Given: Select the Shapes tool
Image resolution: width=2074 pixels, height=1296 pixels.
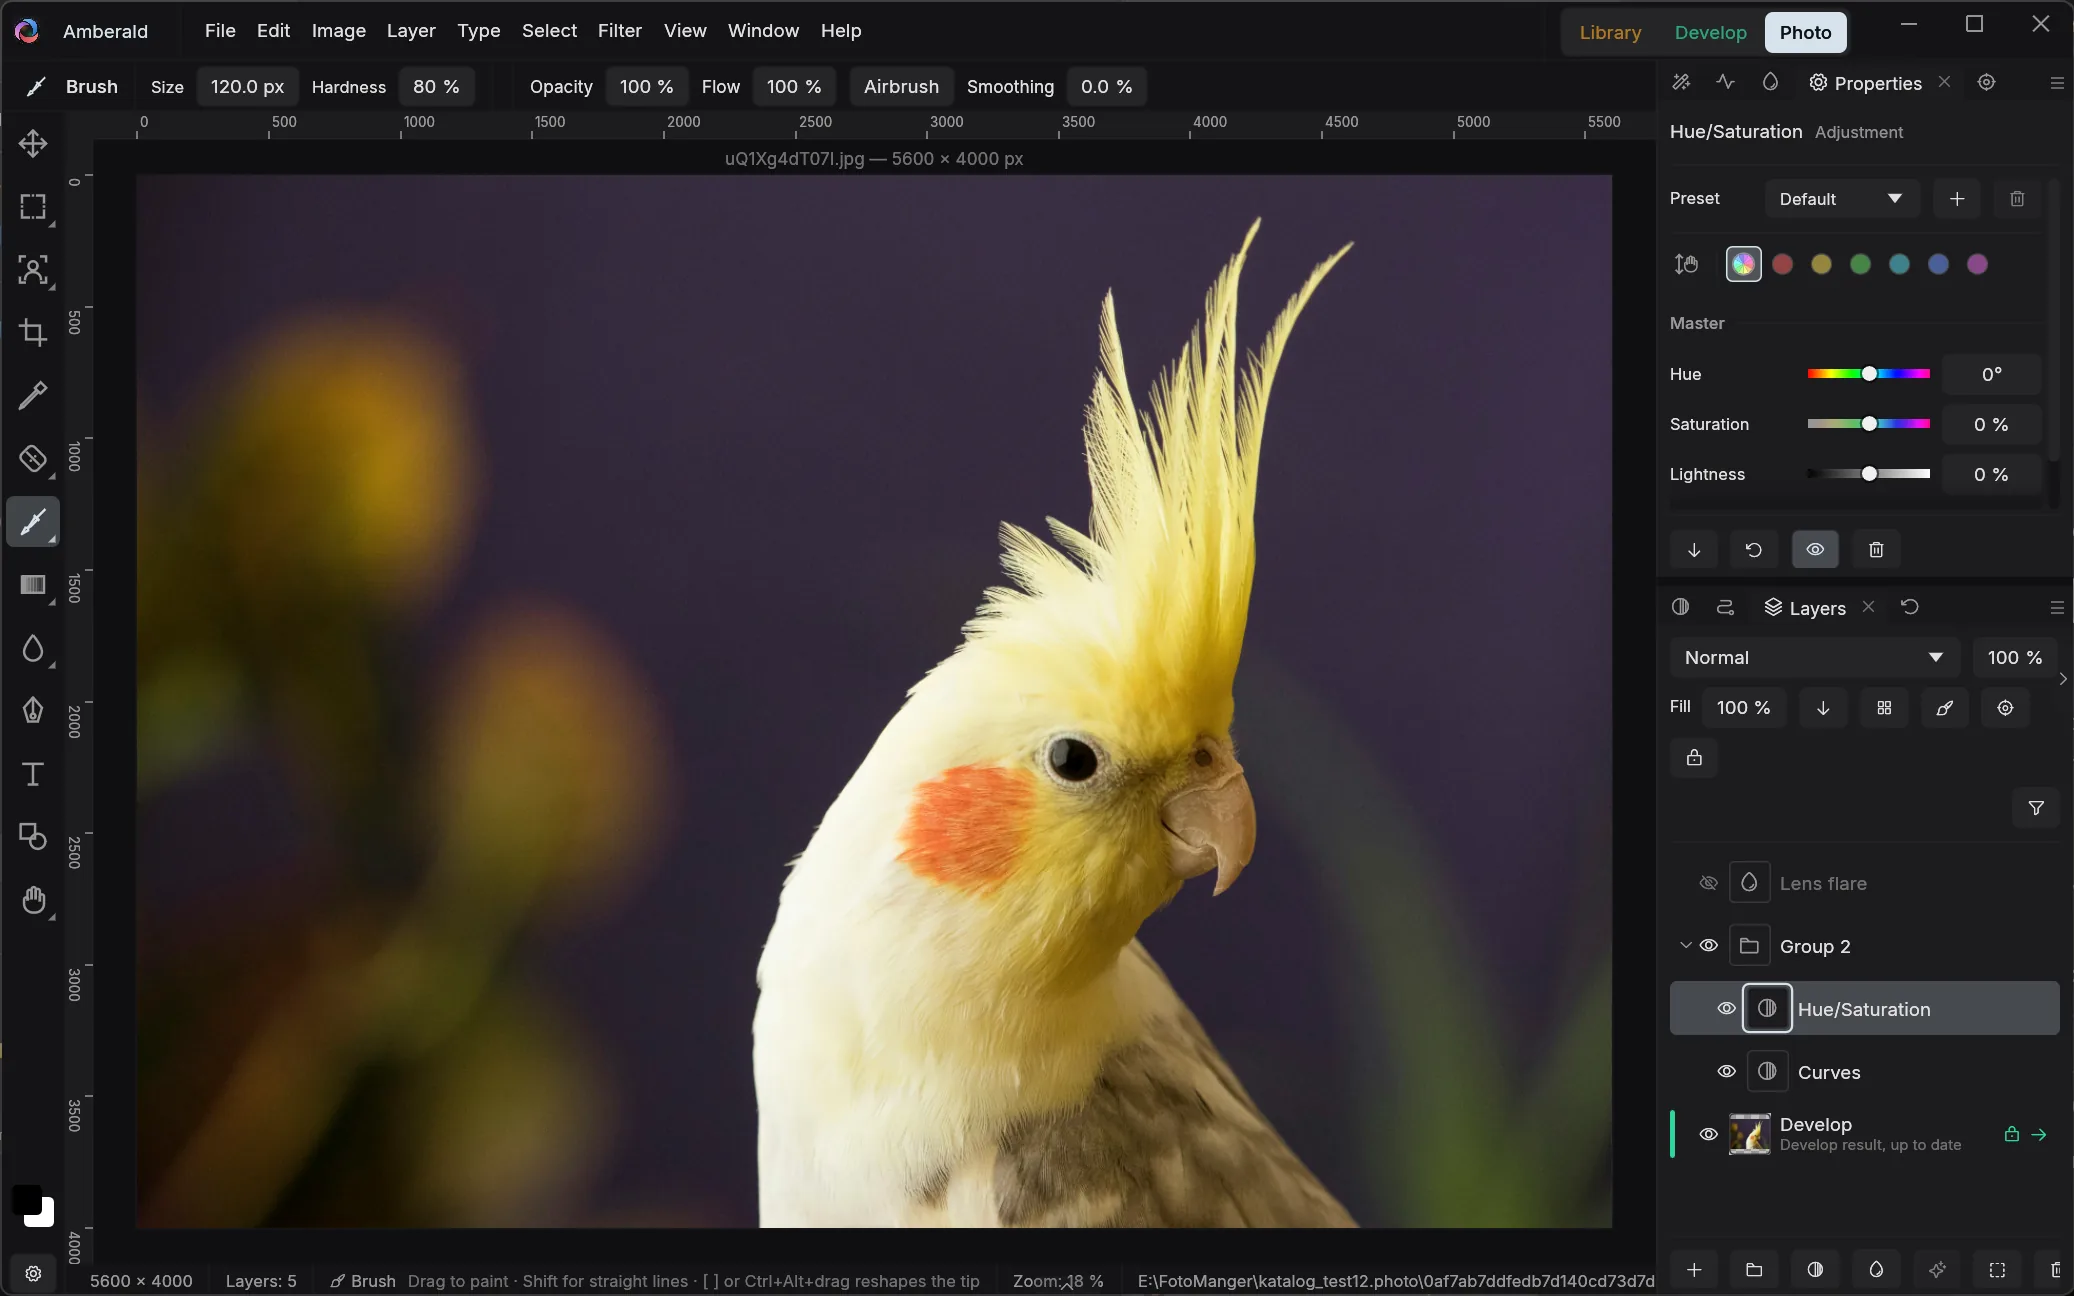Looking at the screenshot, I should (33, 837).
